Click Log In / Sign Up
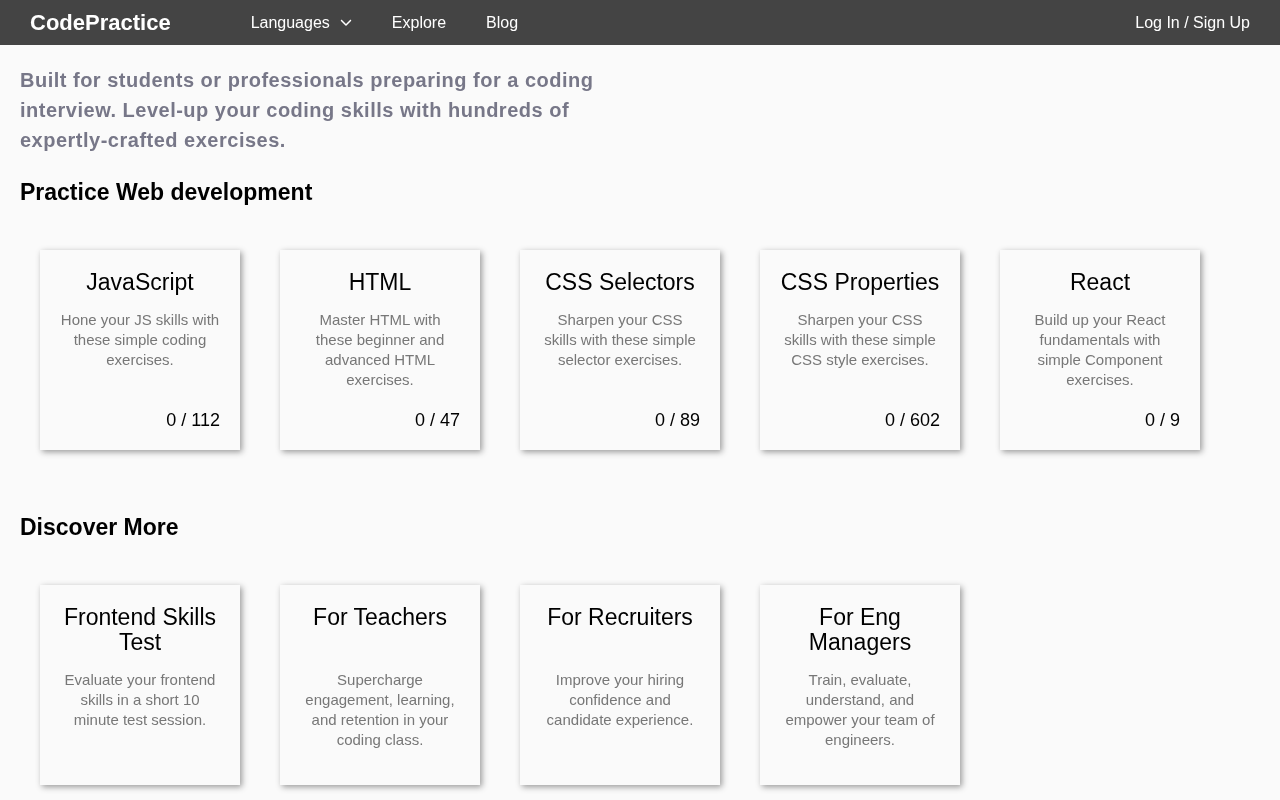 click(1192, 23)
